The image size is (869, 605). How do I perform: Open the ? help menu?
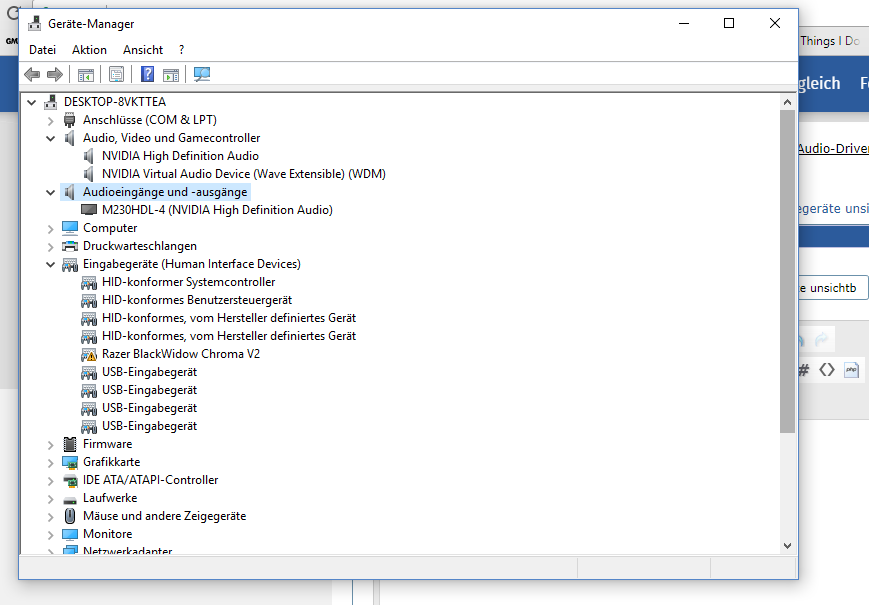coord(181,50)
